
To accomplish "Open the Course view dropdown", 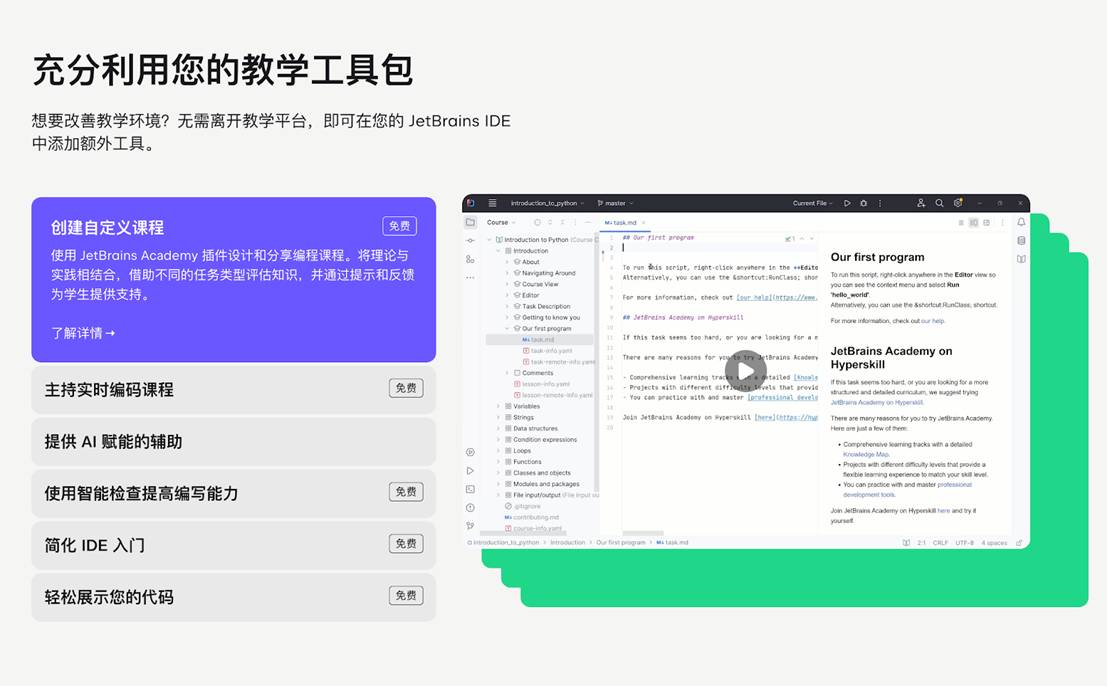I will [501, 222].
